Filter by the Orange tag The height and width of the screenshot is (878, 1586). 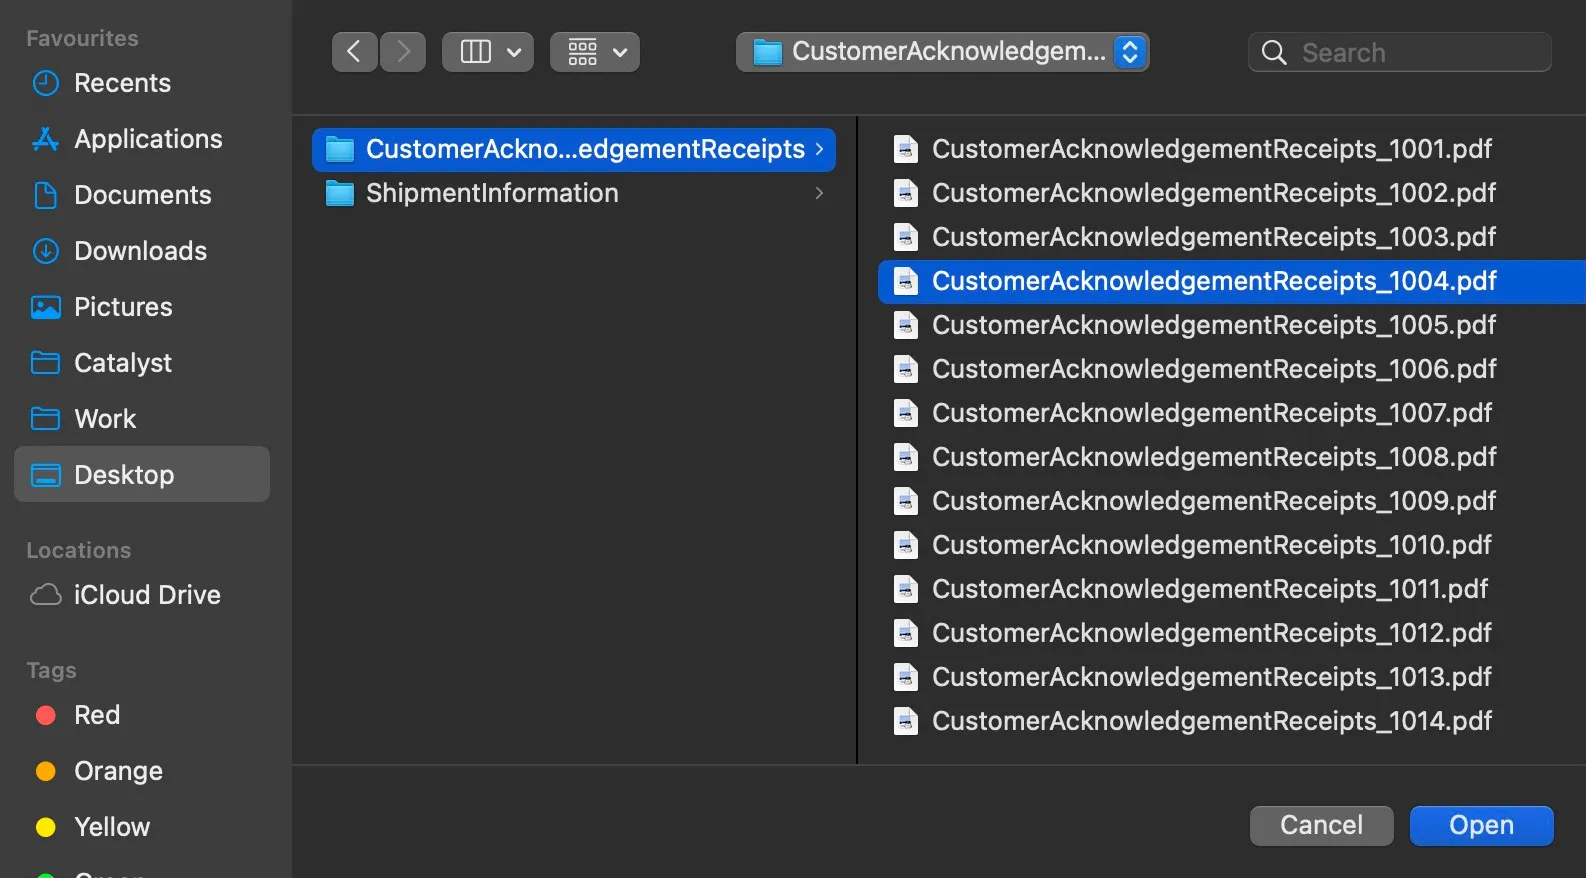[x=142, y=771]
